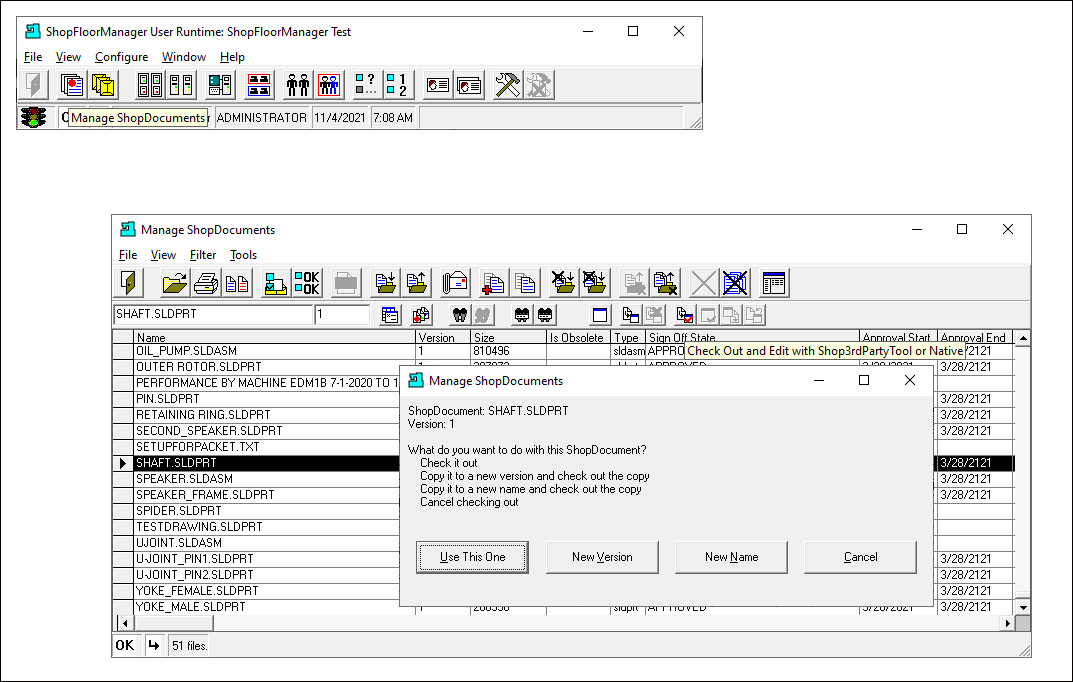
Task: Click the vertical scrollbar down arrow
Action: [1022, 607]
